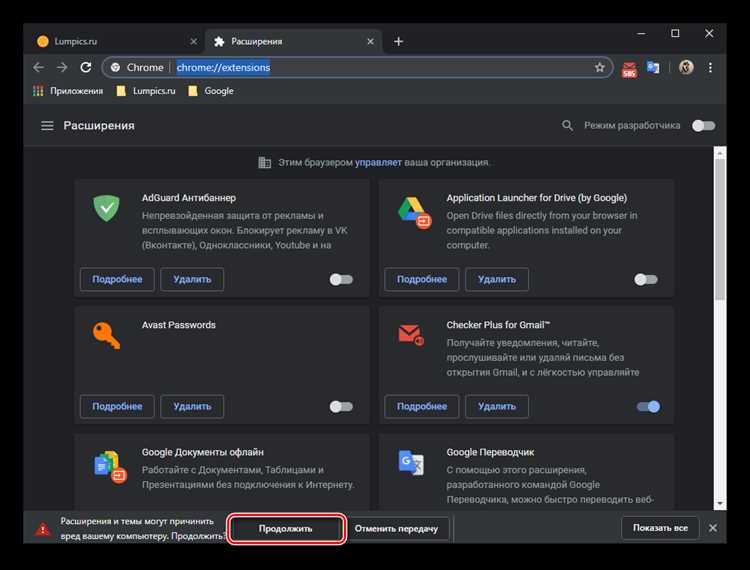Viewport: 750px width, 570px height.
Task: Maximize the Chrome window
Action: click(675, 33)
